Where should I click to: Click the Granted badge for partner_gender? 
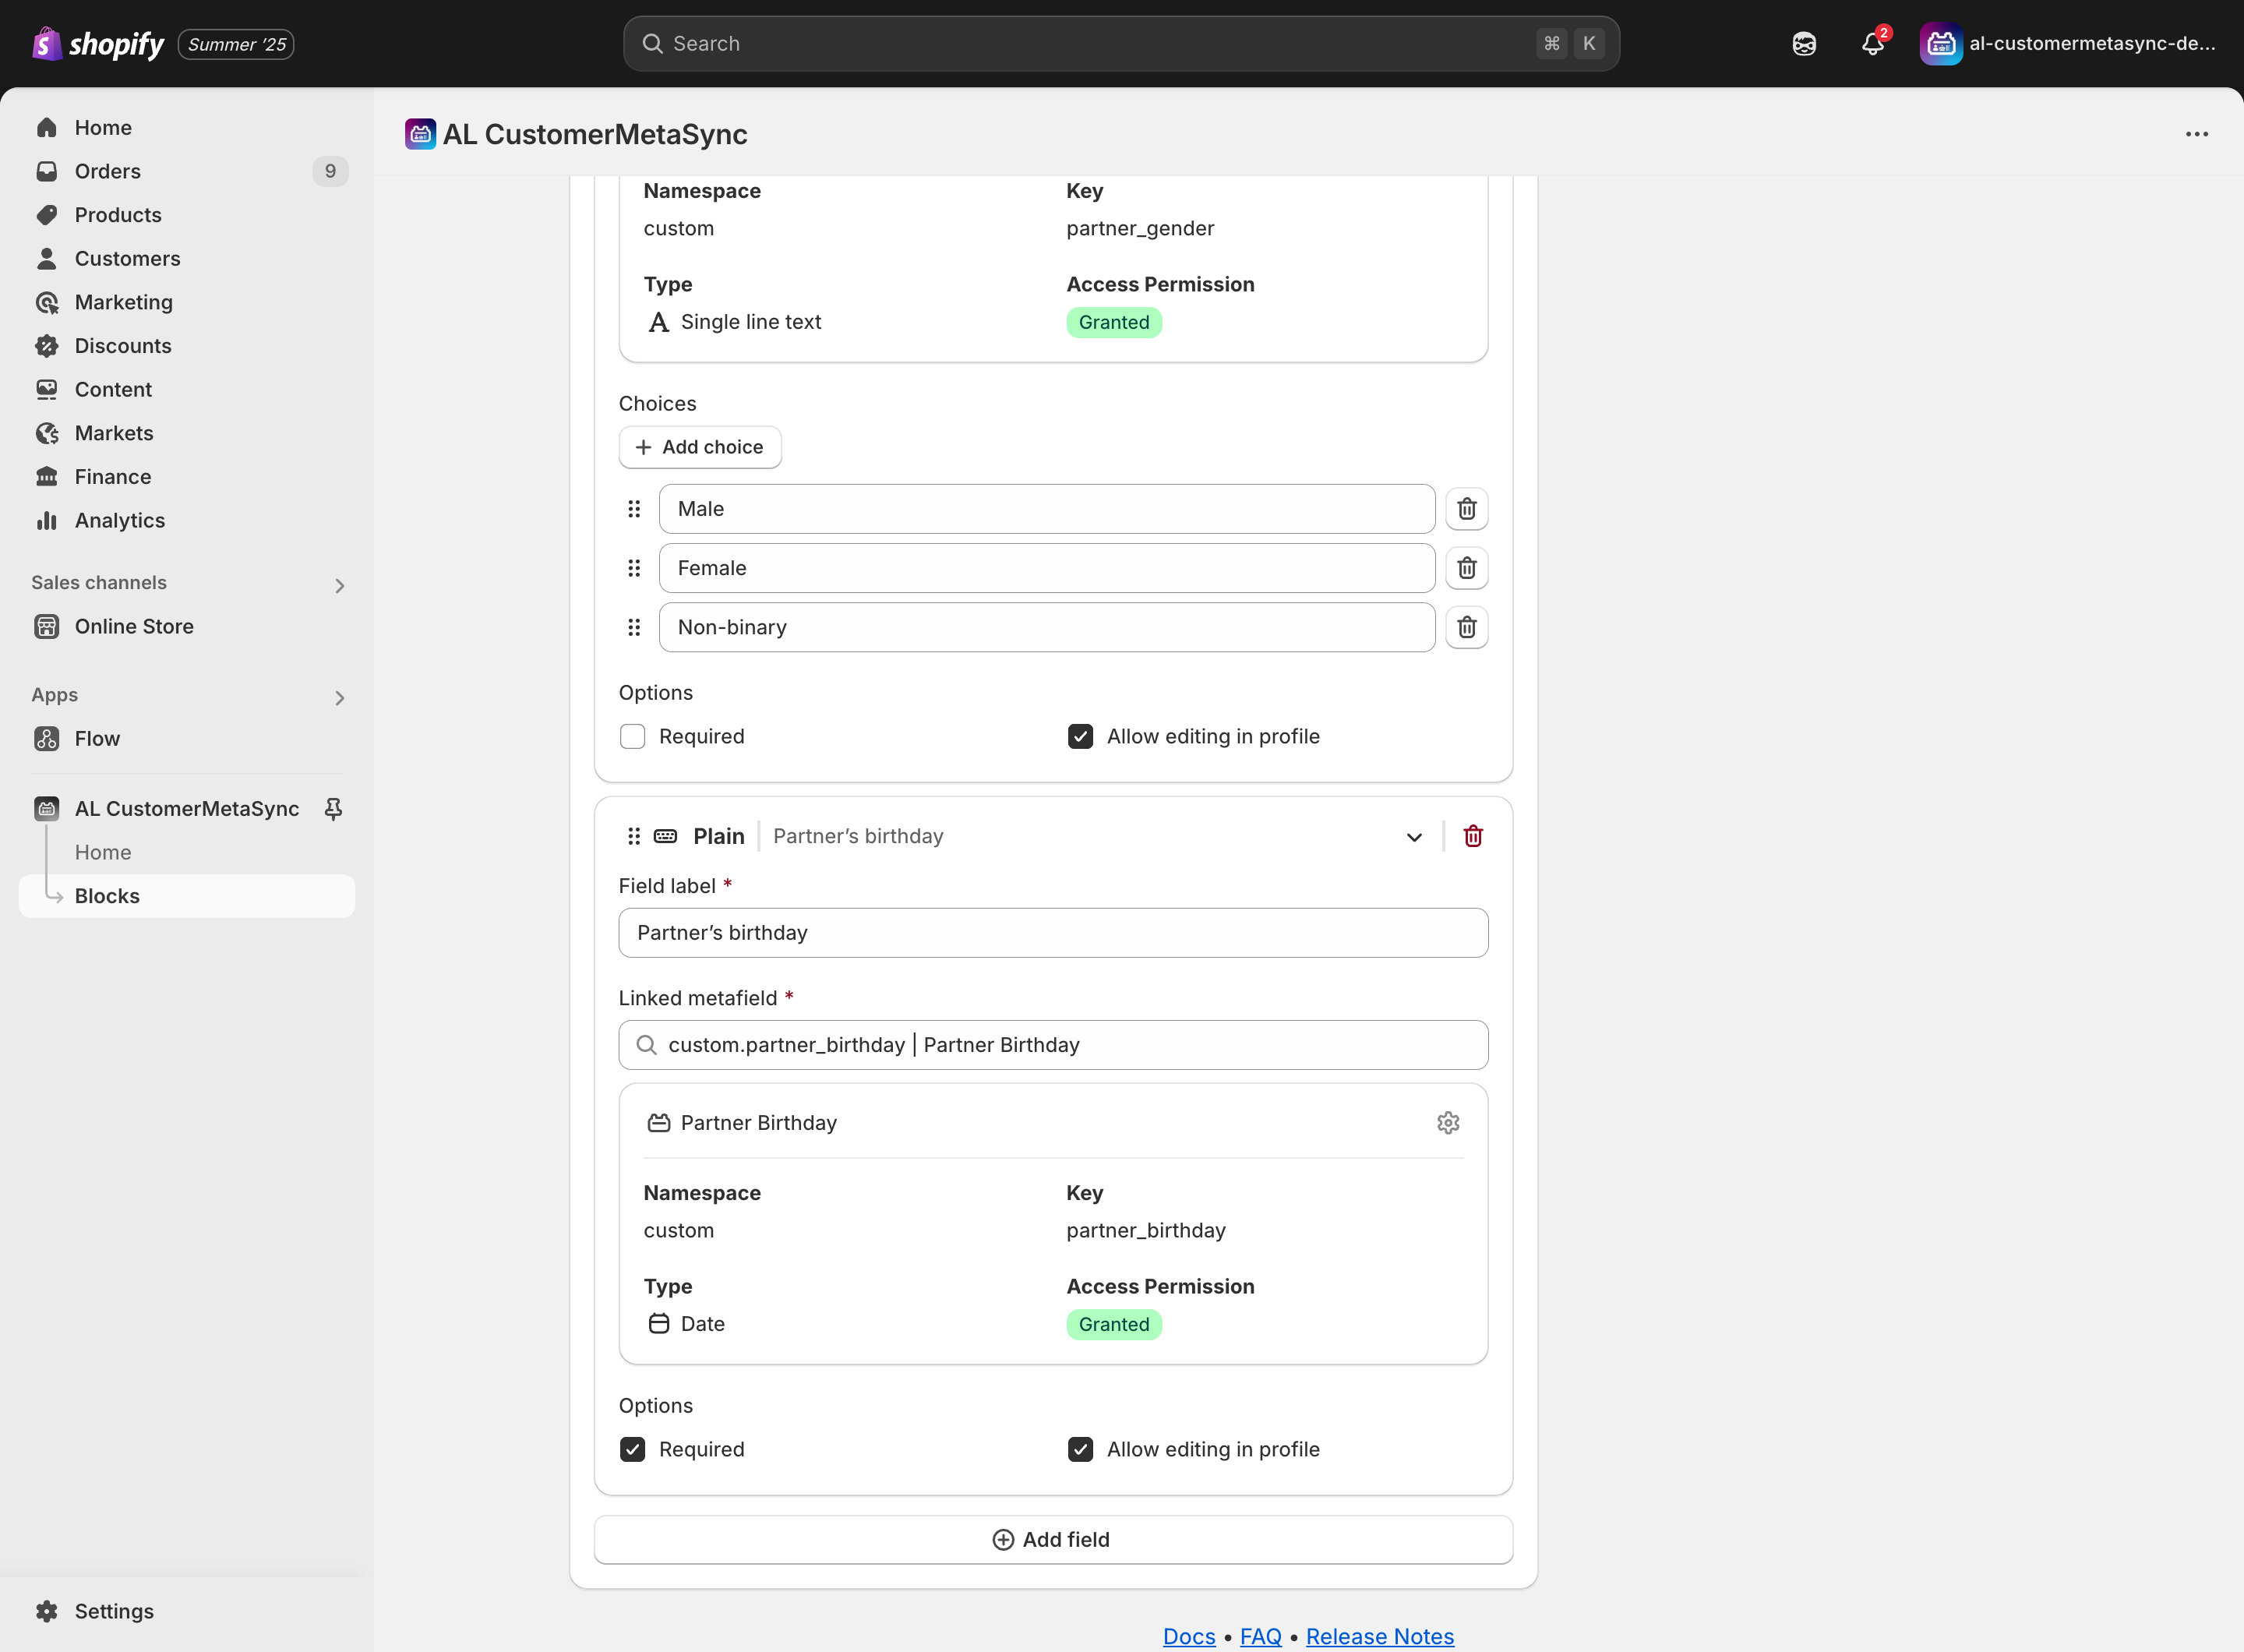point(1113,323)
